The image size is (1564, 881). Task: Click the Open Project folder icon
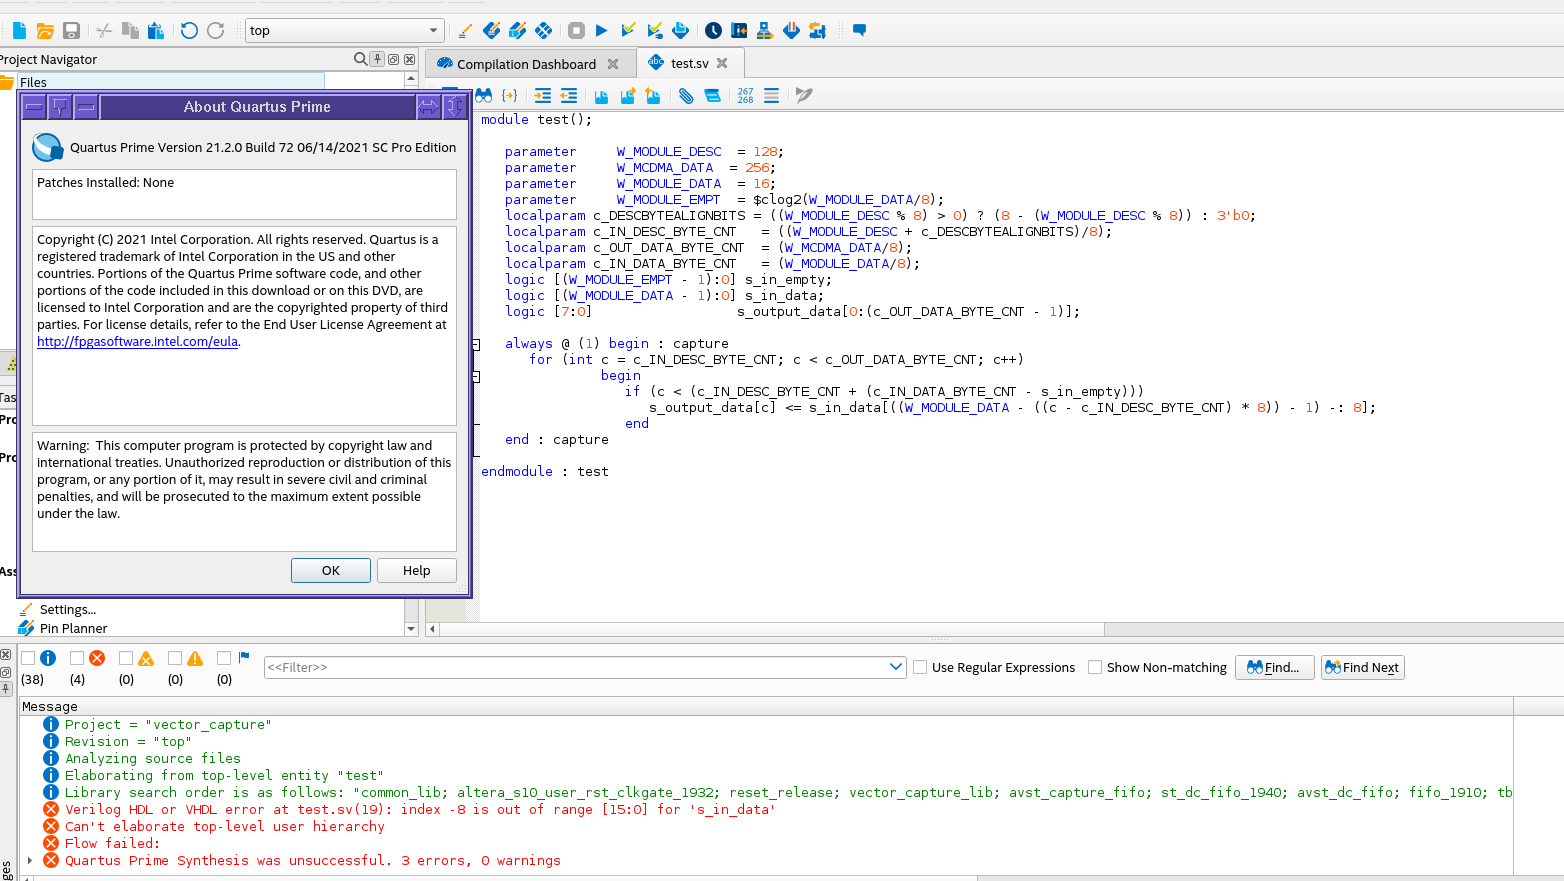click(x=45, y=31)
